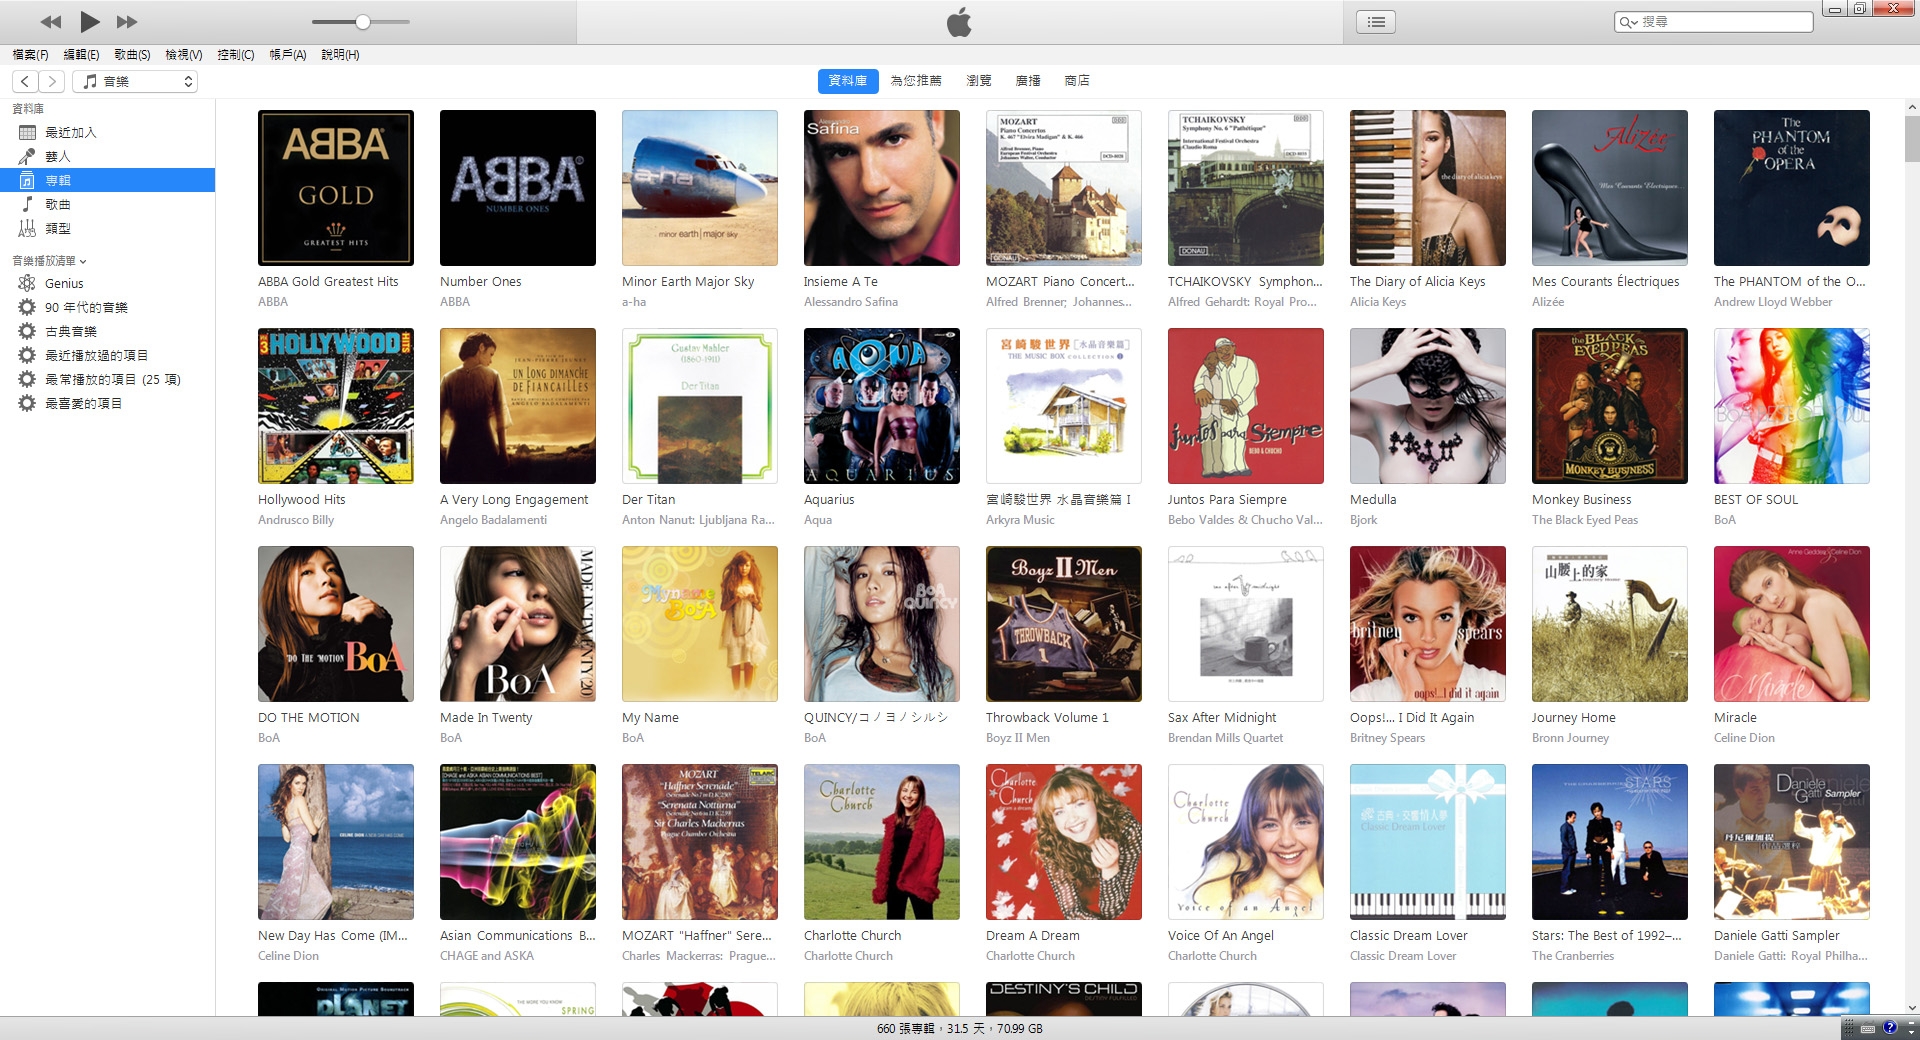
Task: Switch to the 瀏覽 tab
Action: pos(979,81)
